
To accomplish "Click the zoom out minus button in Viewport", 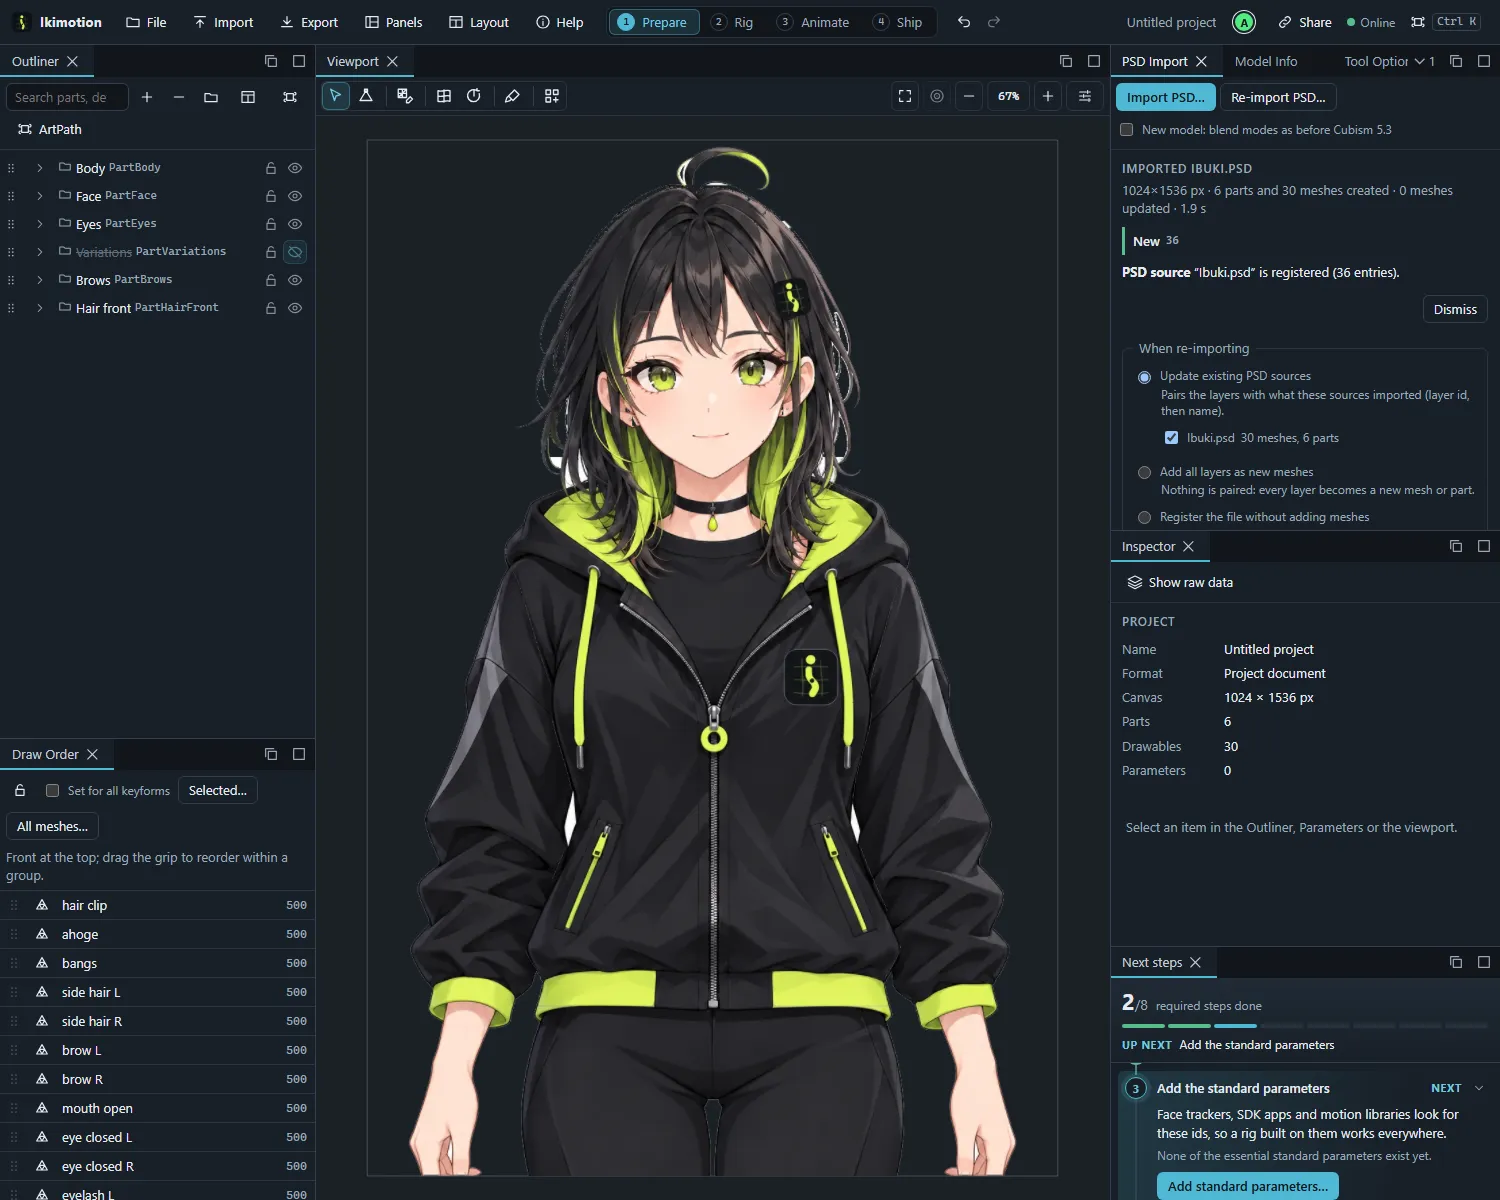I will coord(969,96).
